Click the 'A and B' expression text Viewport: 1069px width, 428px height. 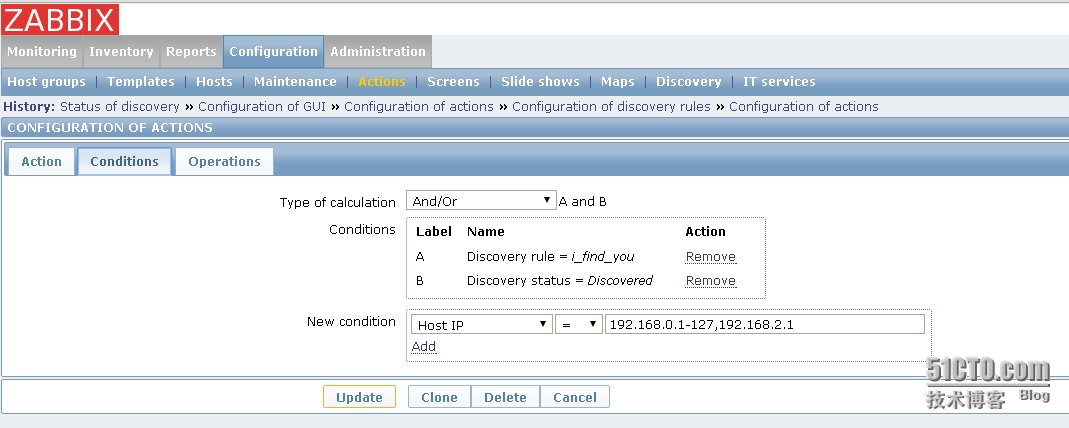(x=583, y=202)
